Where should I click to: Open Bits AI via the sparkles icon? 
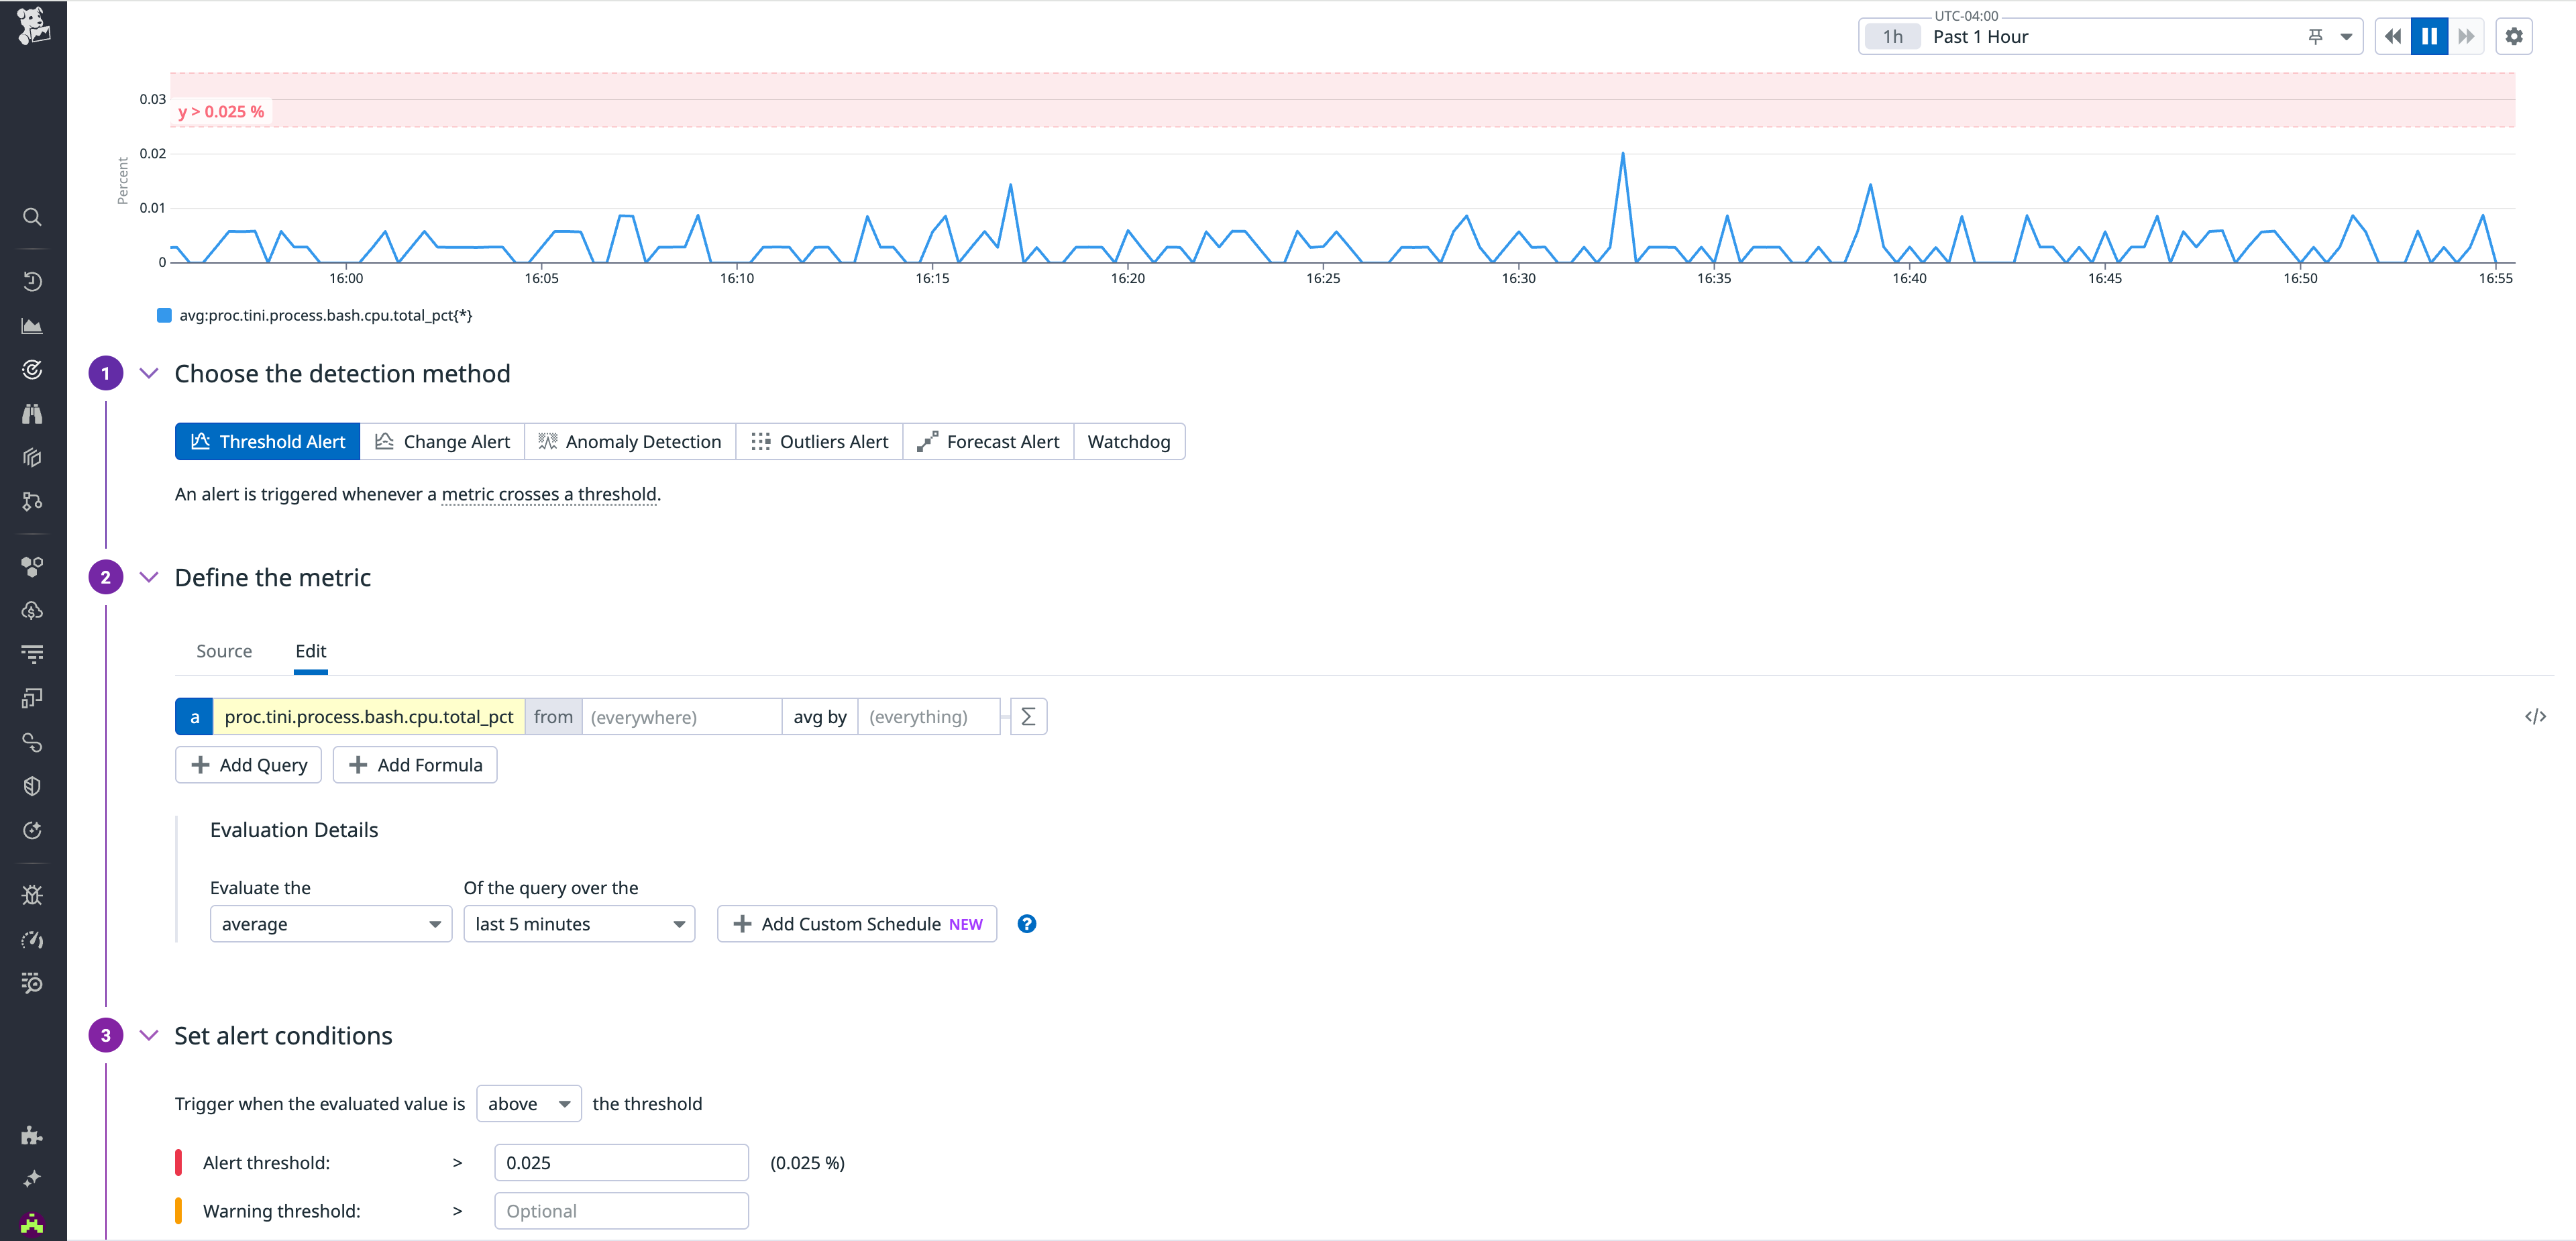[x=32, y=1177]
